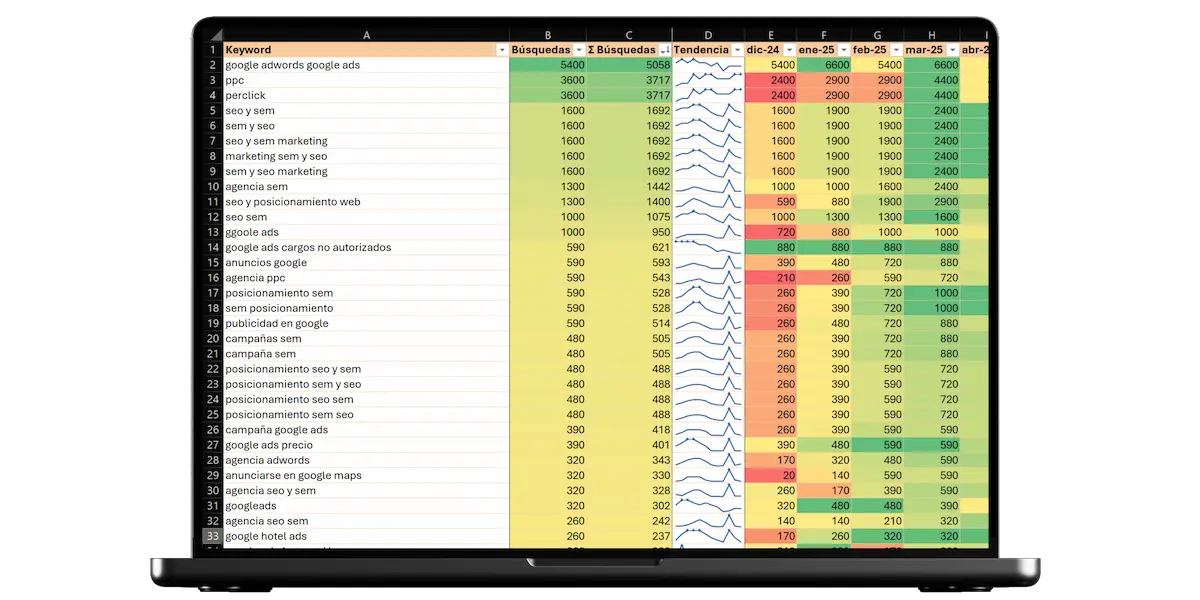Open the feb-25 filter arrow icon
Viewport: 1200px width, 600px height.
click(x=897, y=50)
